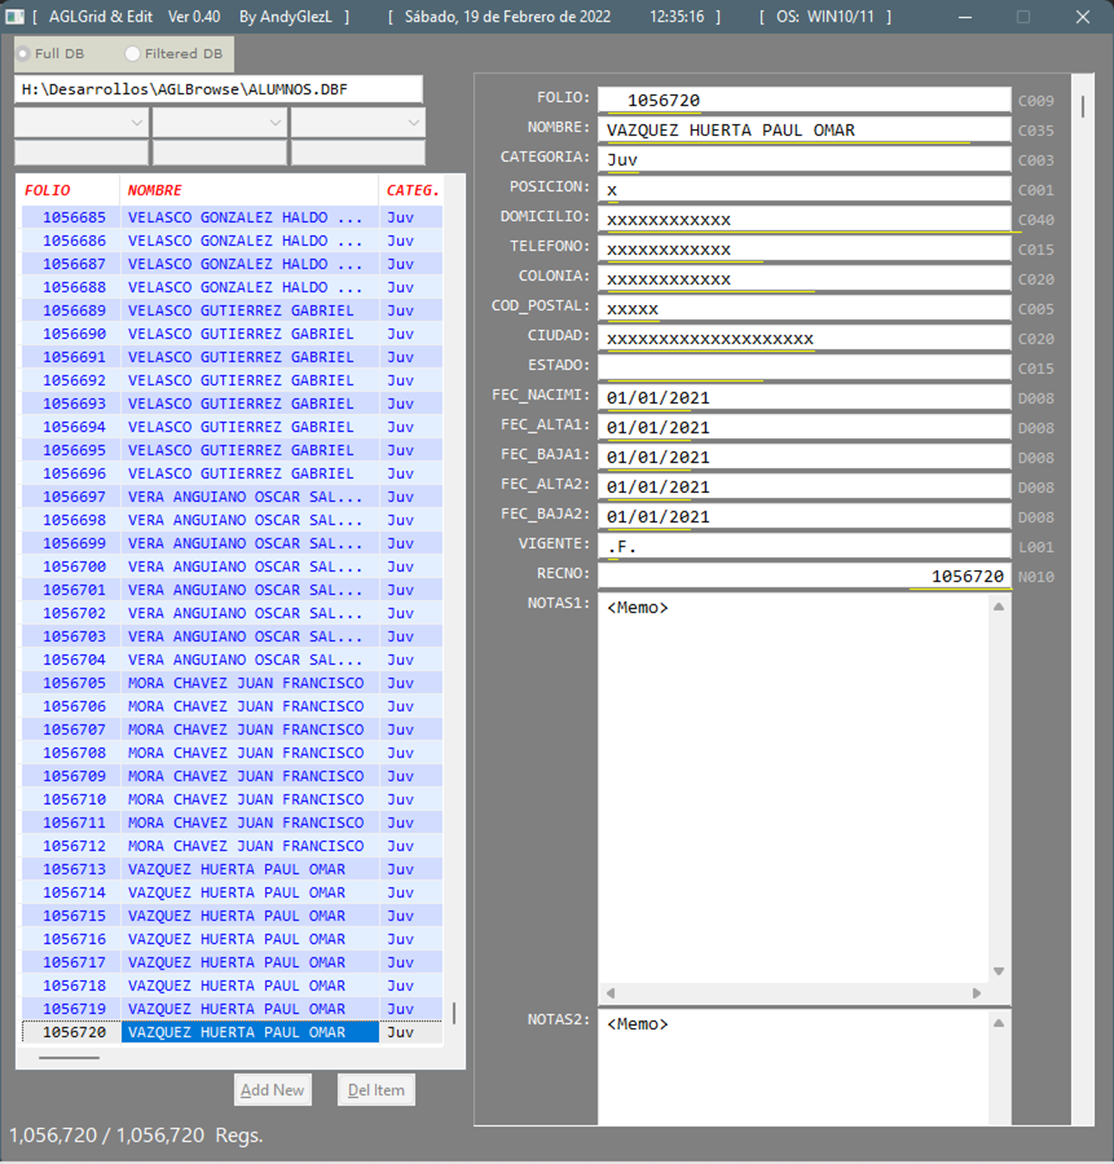The width and height of the screenshot is (1114, 1164).
Task: Click the ALUMNOS.DBF path field
Action: pos(220,89)
